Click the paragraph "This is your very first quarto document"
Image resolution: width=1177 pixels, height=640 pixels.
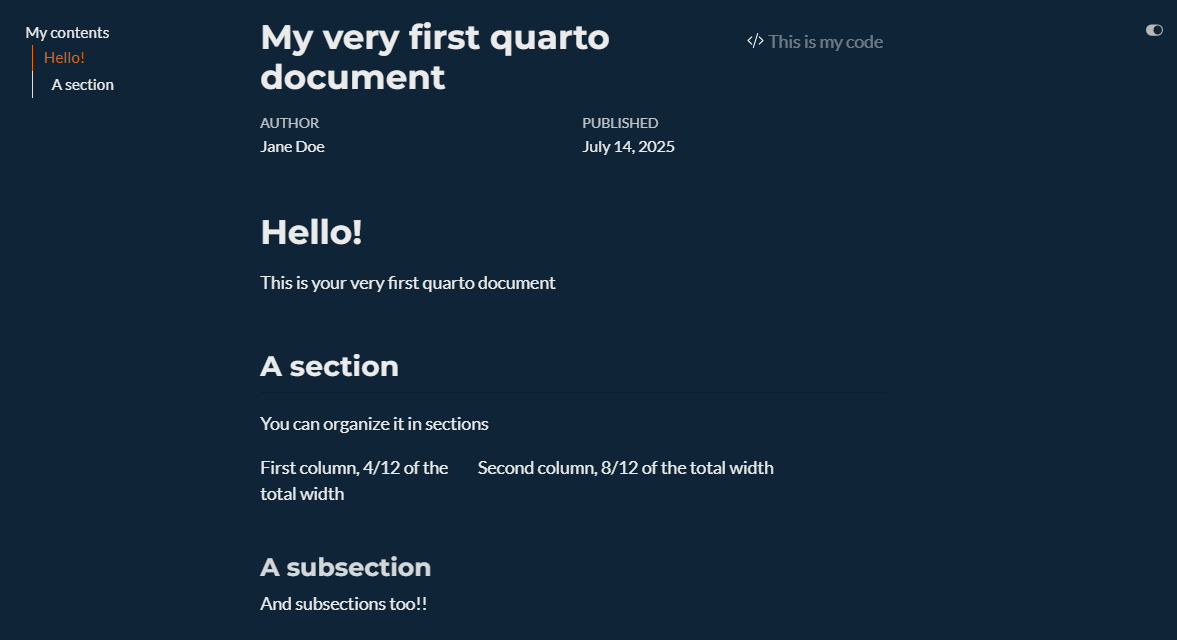[x=408, y=283]
